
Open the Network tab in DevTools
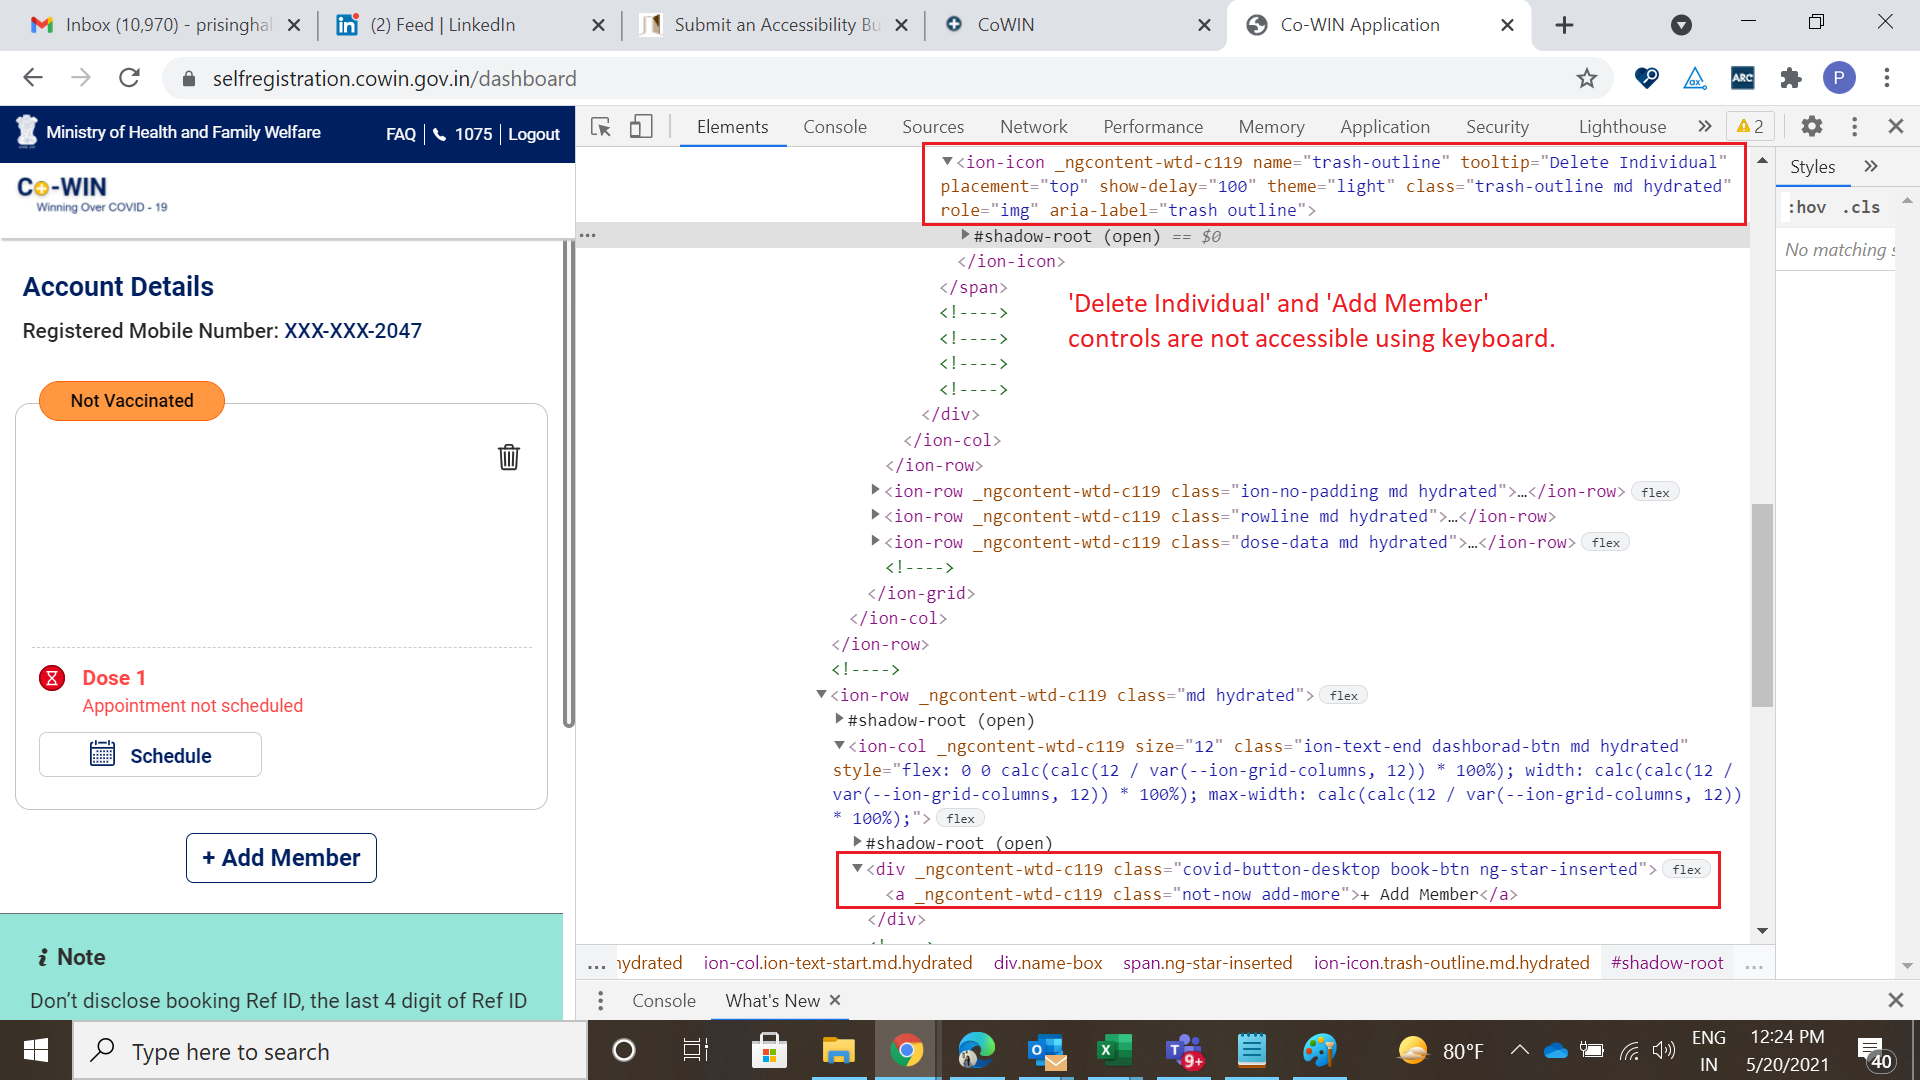tap(1033, 127)
